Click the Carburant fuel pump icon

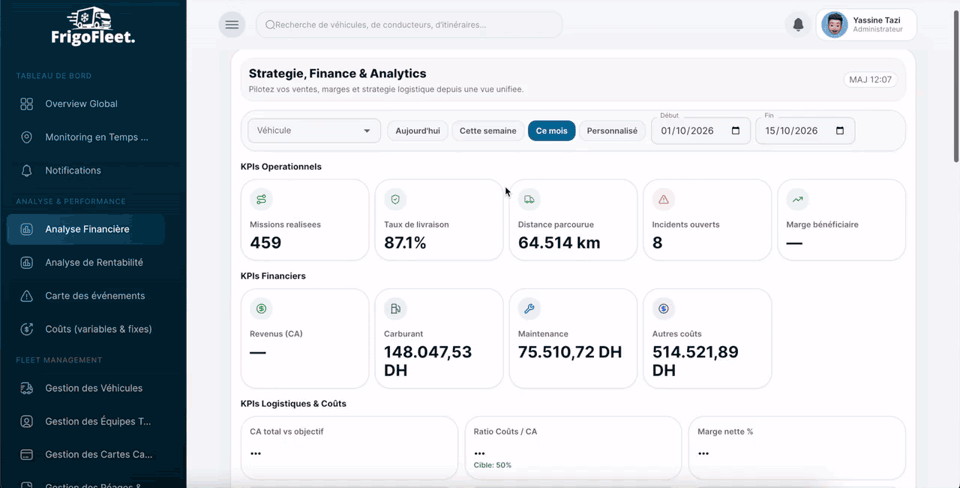point(396,309)
